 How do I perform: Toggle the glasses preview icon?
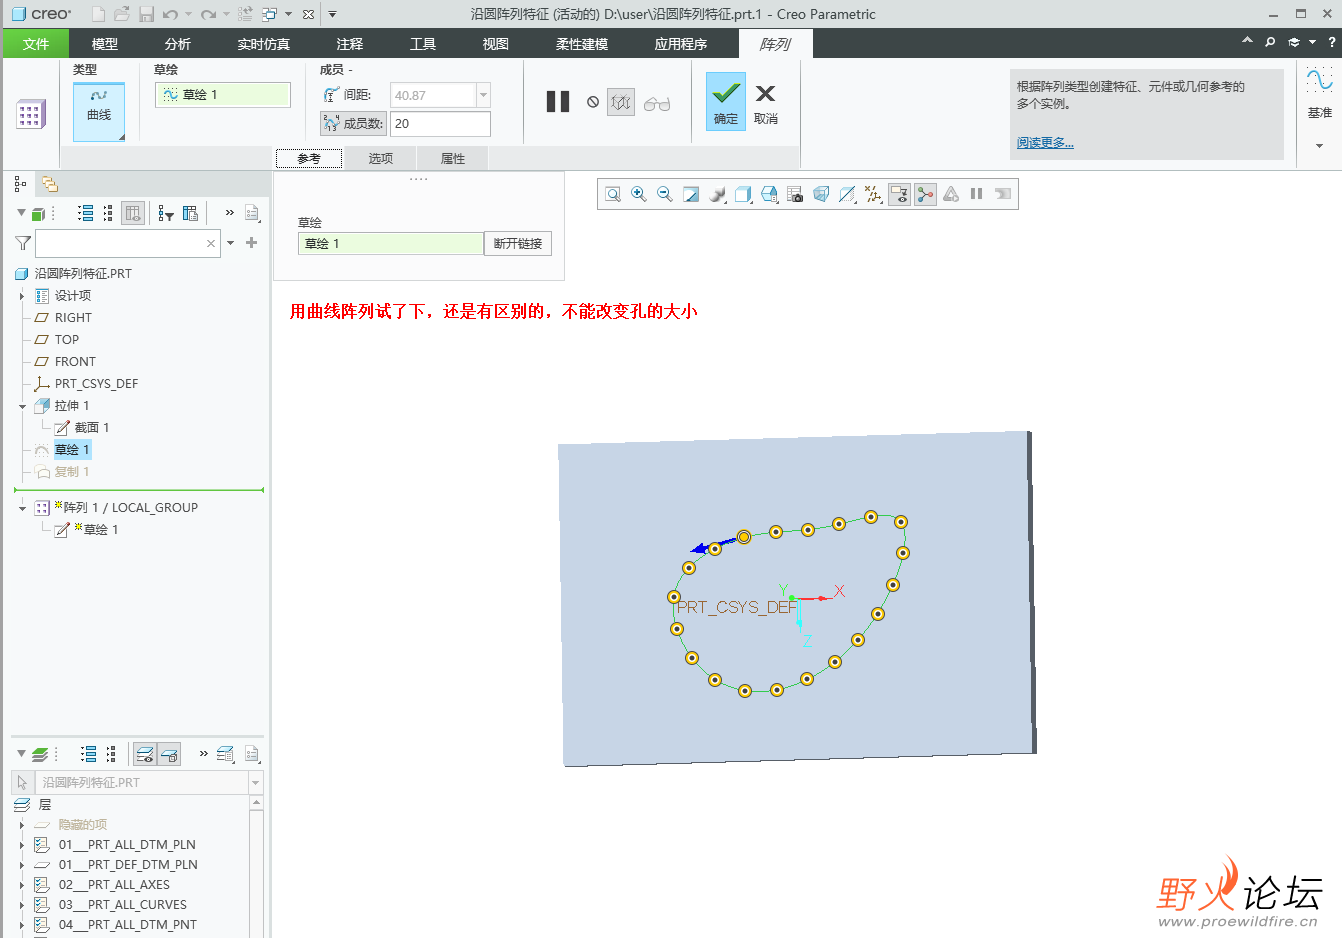point(657,103)
